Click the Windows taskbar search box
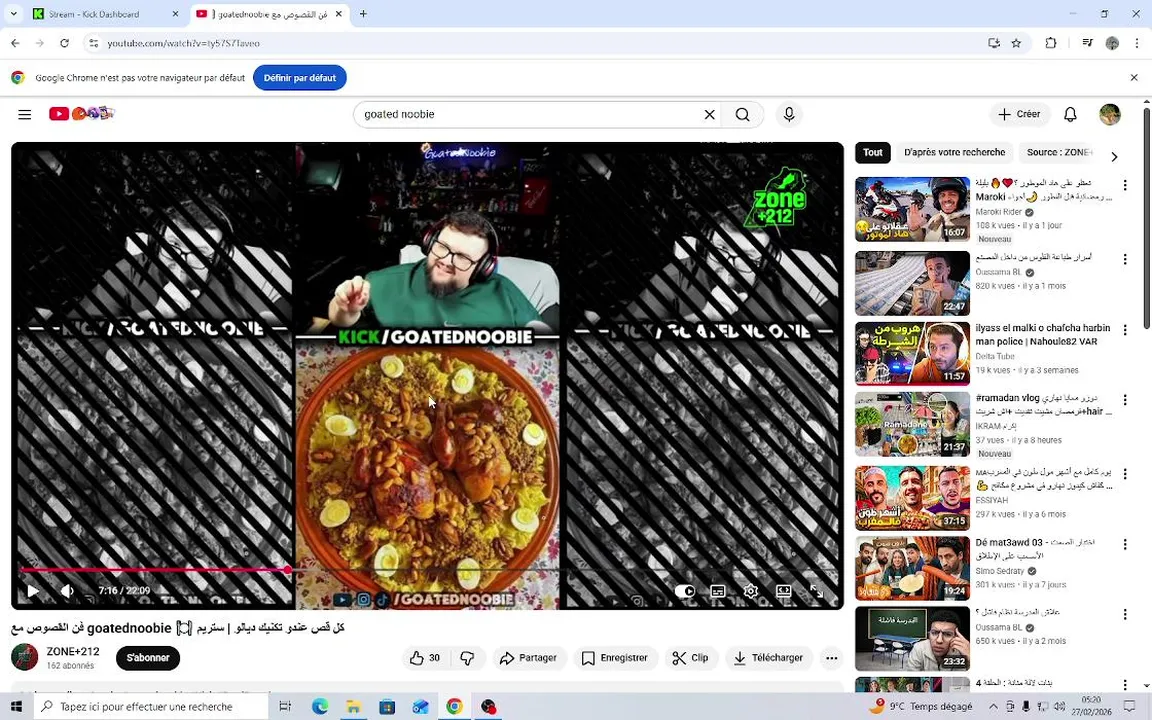The image size is (1152, 720). [x=151, y=706]
